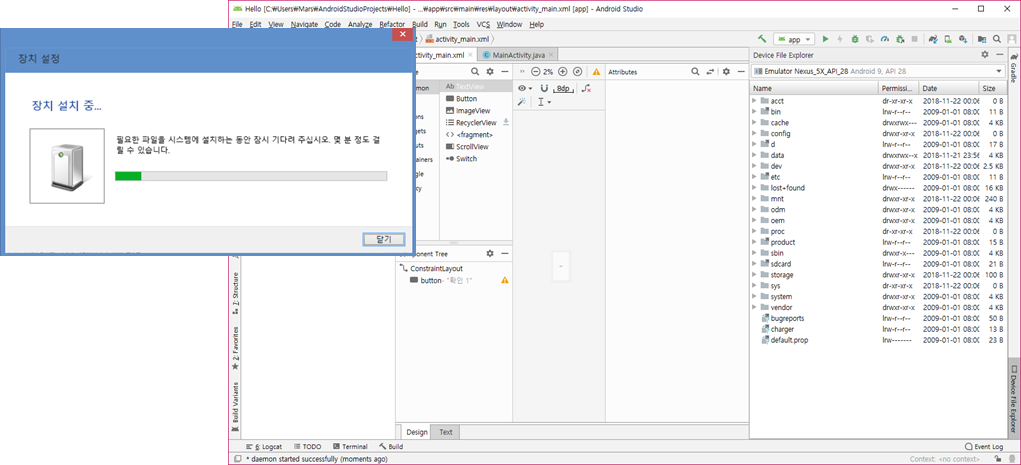1021x465 pixels.
Task: Toggle the Autoconnect magnet icon
Action: 544,88
